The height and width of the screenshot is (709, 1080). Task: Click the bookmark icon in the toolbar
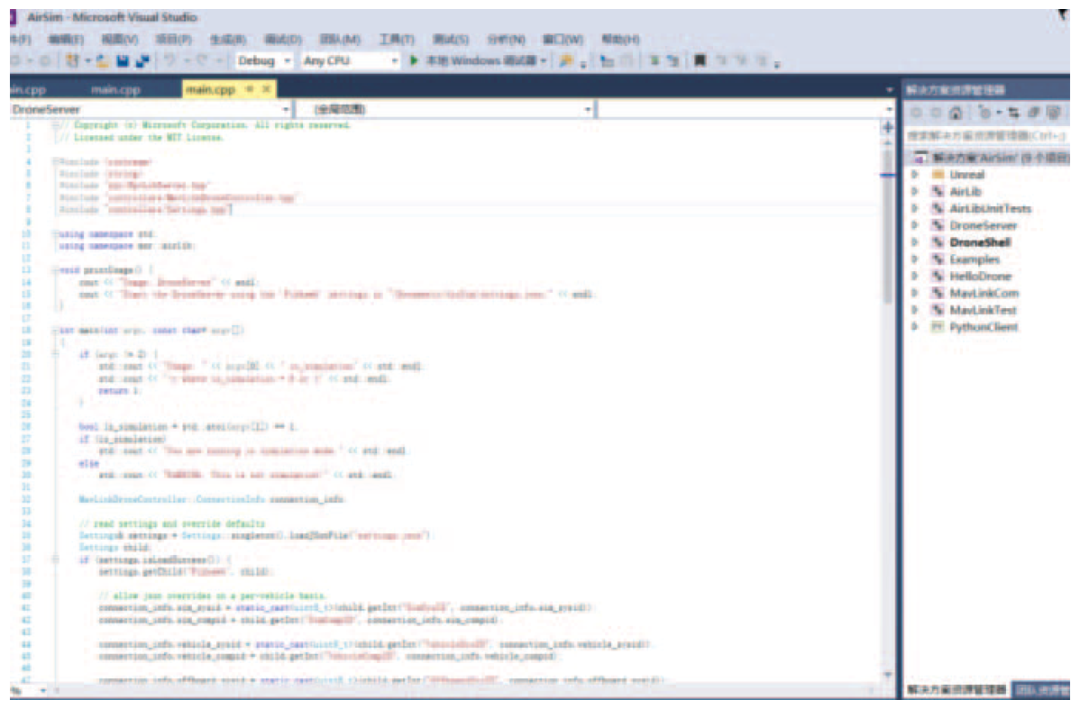[700, 61]
